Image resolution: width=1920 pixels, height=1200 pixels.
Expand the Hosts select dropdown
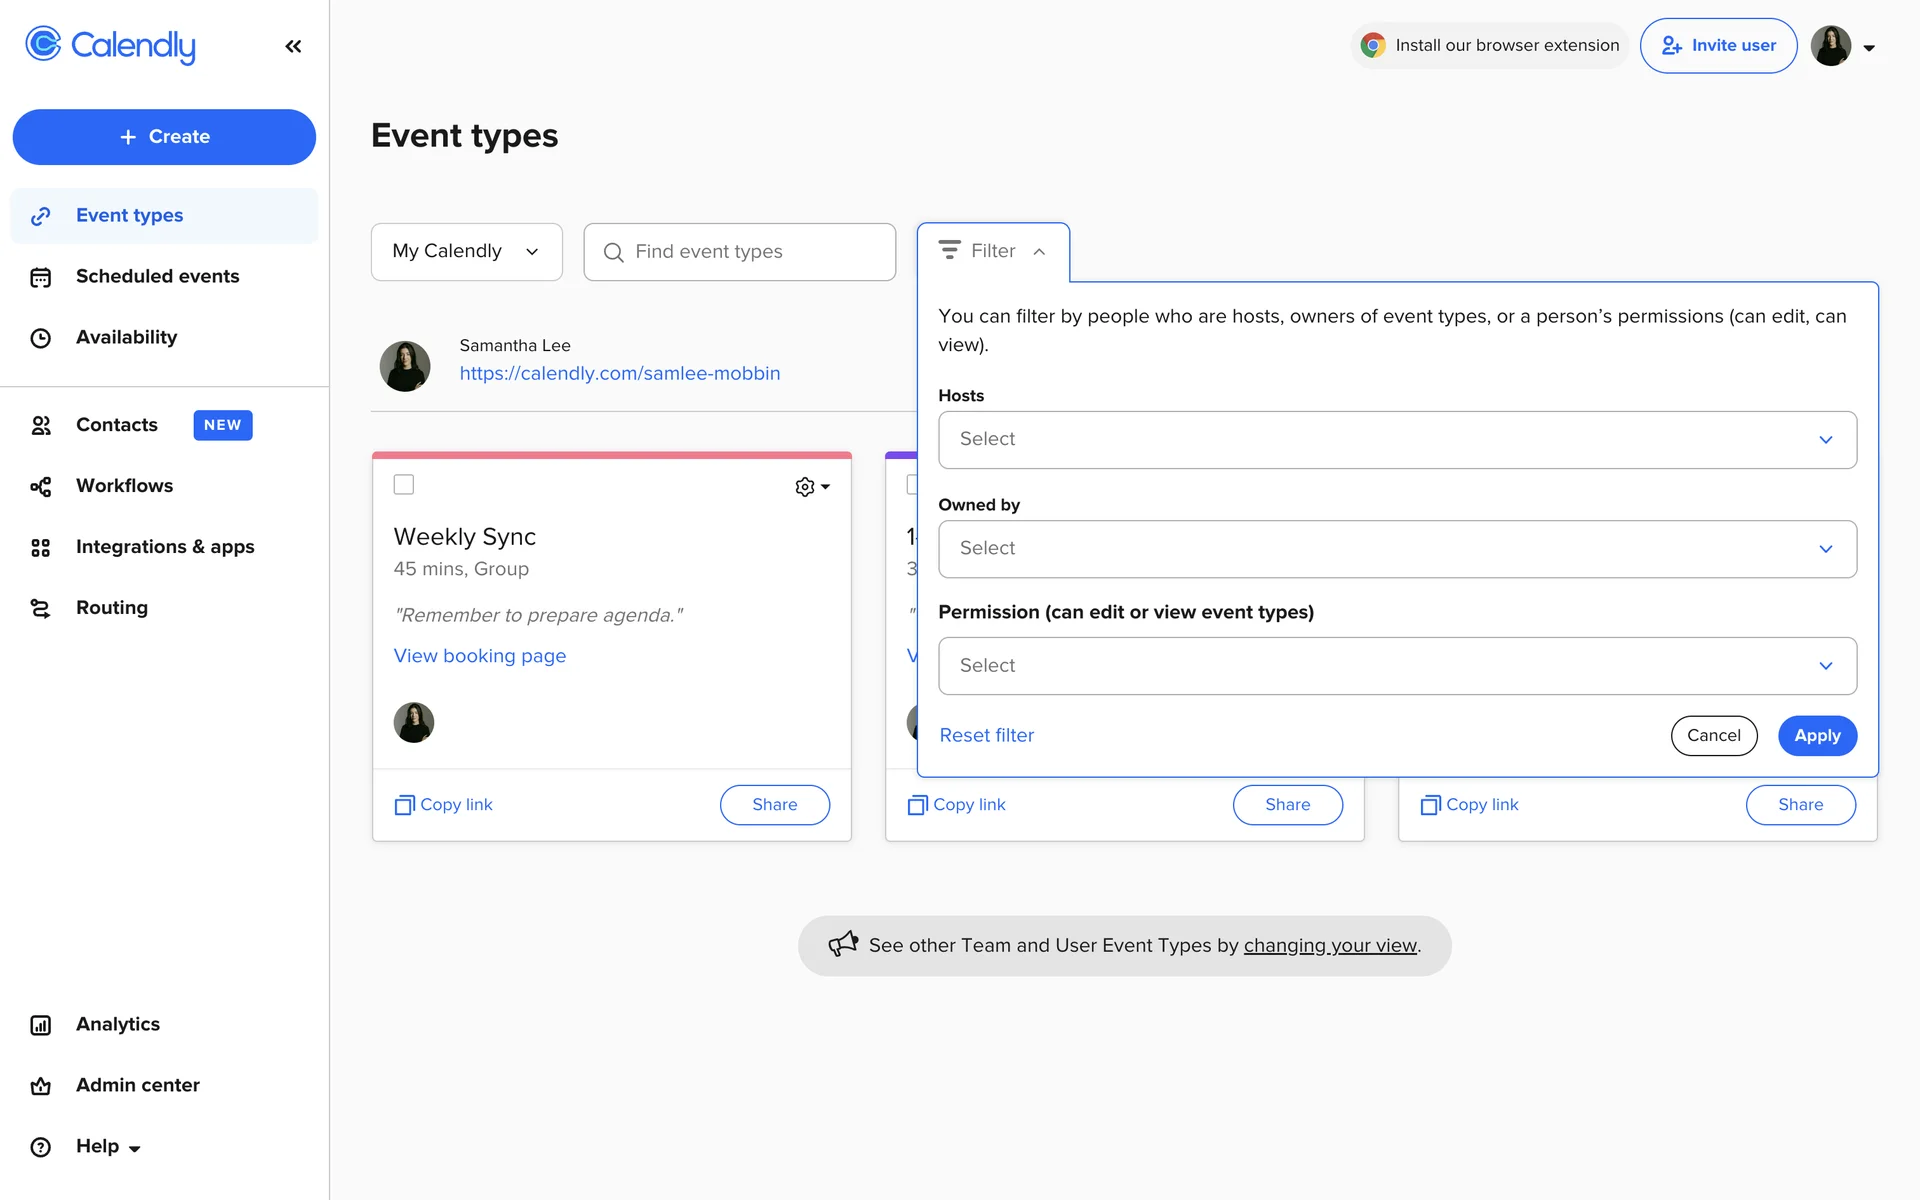coord(1396,440)
